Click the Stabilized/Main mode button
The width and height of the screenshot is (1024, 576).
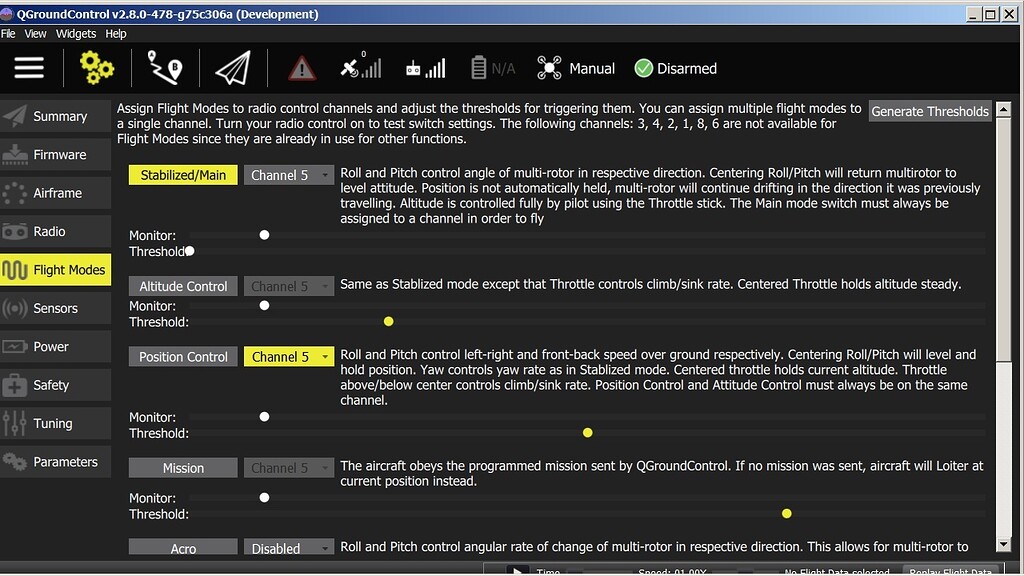(183, 175)
